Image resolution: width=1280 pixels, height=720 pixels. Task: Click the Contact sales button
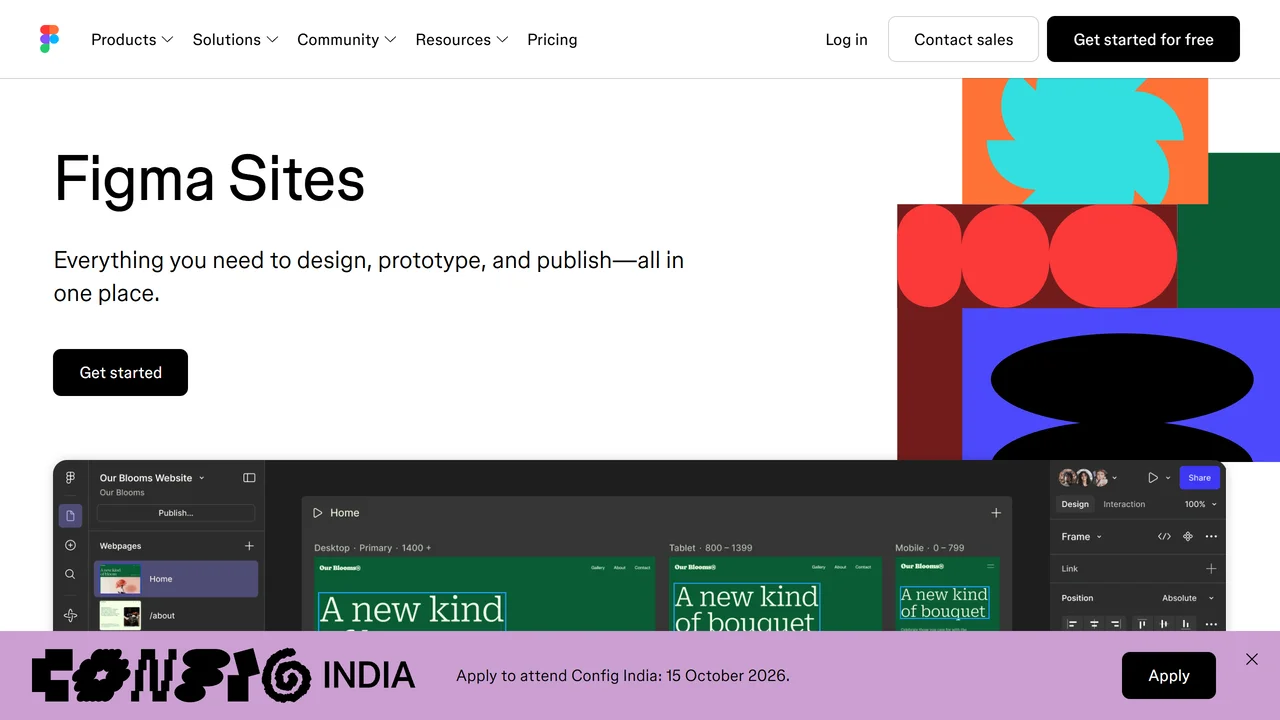pyautogui.click(x=963, y=39)
